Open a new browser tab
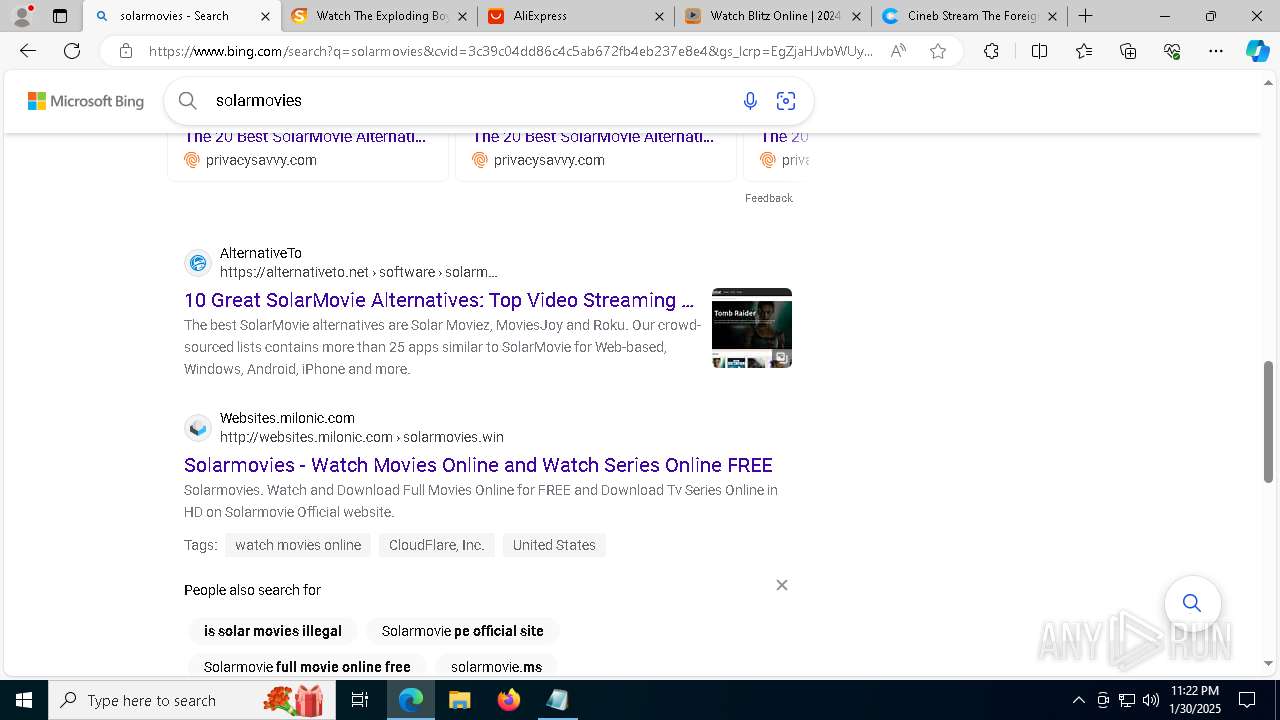 point(1085,16)
